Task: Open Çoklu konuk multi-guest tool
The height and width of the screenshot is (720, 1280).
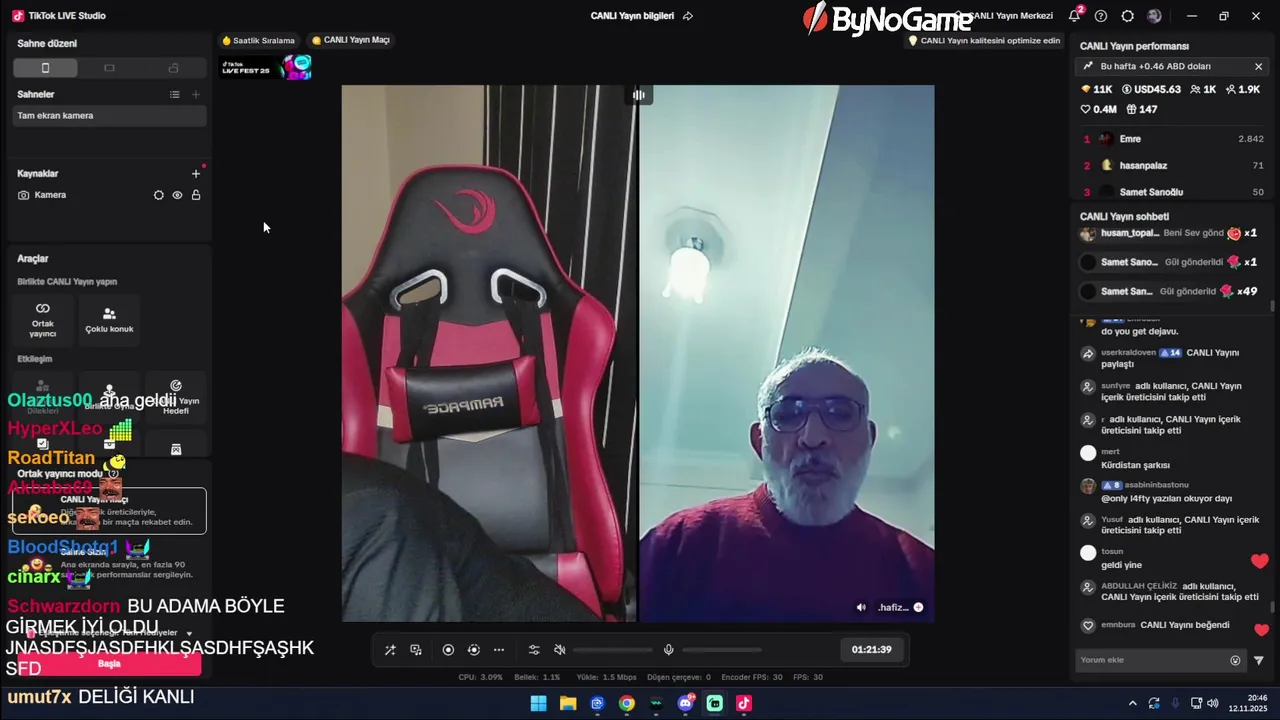Action: [109, 319]
